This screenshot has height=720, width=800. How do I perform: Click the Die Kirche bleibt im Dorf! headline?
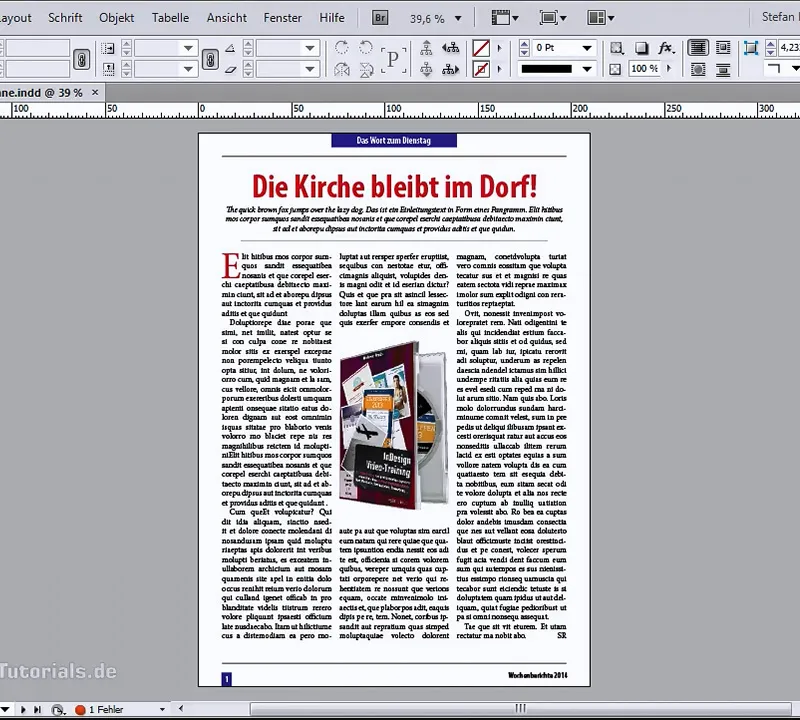394,186
